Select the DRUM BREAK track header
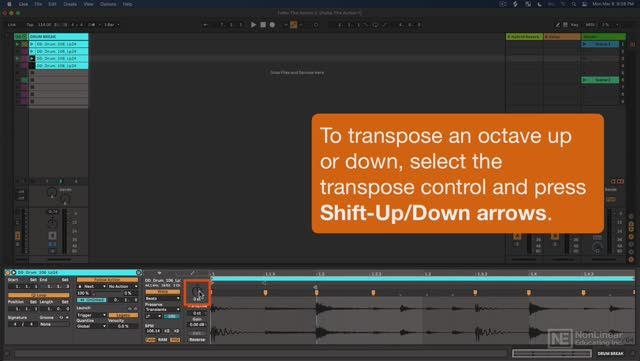Viewport: 640px width, 361px height. click(58, 37)
